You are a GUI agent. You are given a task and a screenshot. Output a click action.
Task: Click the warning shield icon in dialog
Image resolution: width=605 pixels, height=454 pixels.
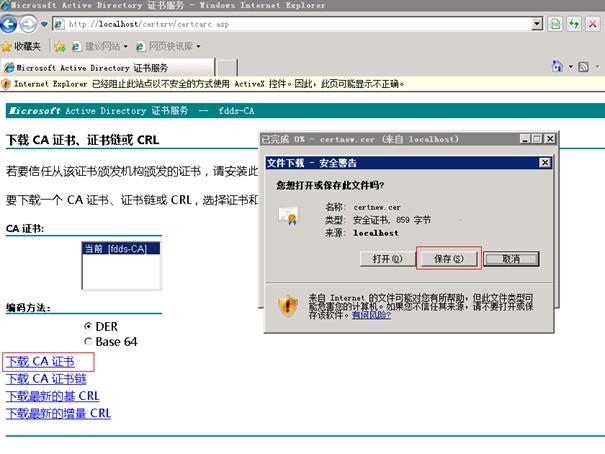(x=288, y=306)
